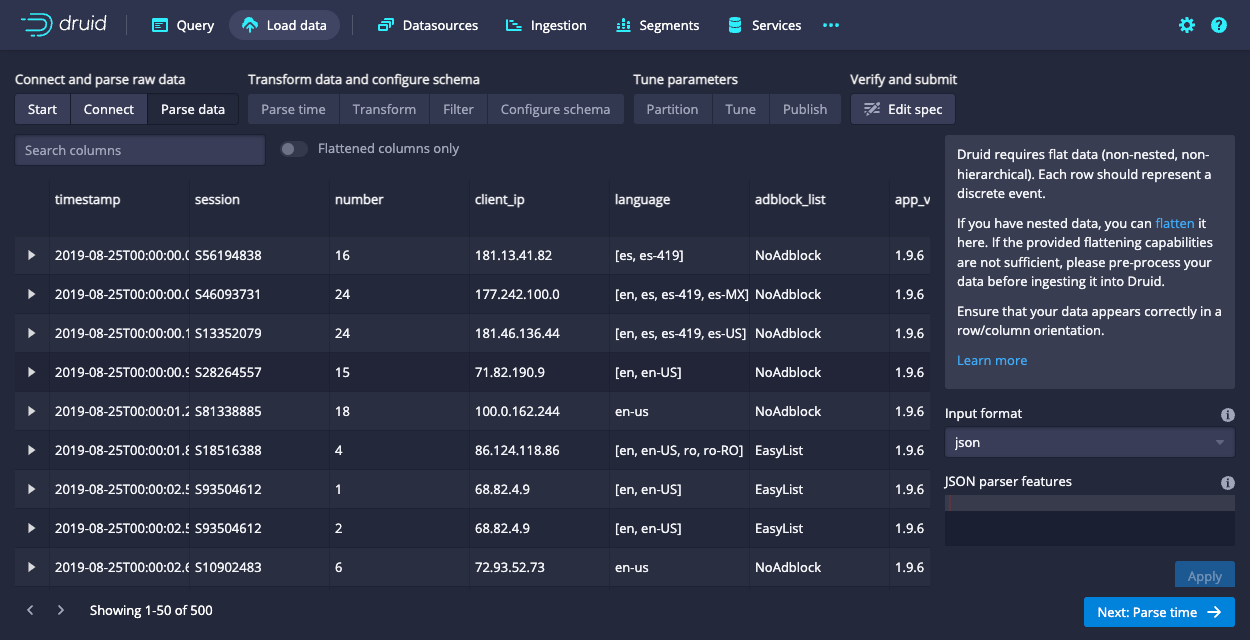The width and height of the screenshot is (1250, 640).
Task: Select the Load data navigation tab
Action: click(284, 25)
